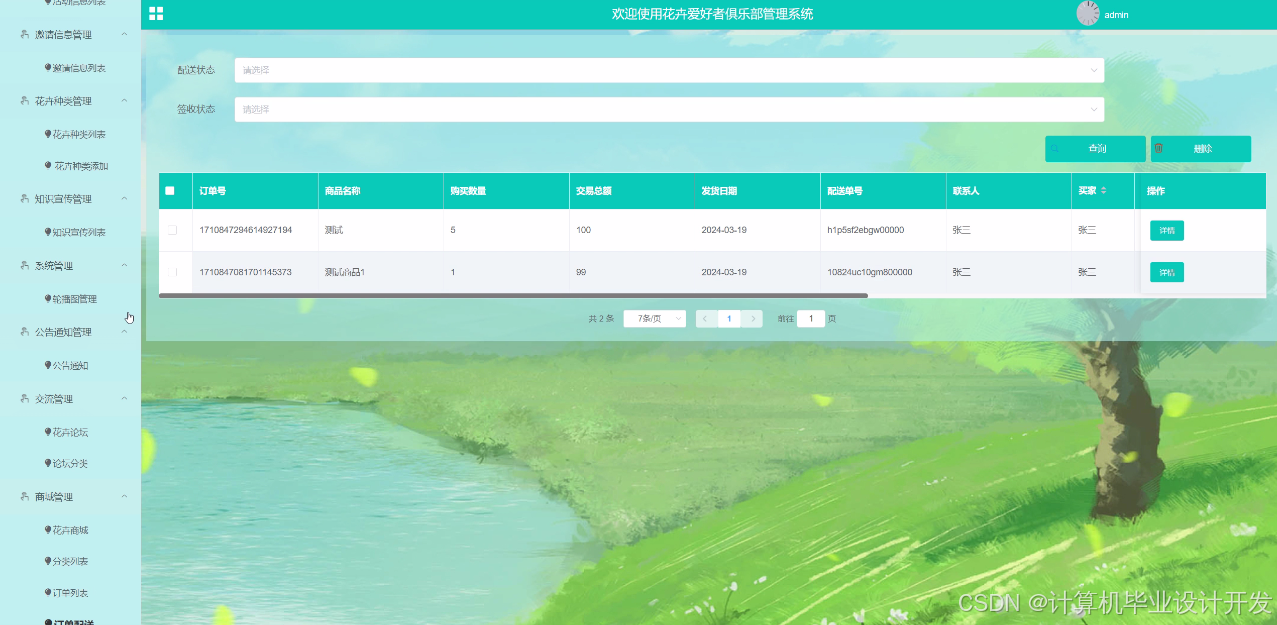The image size is (1277, 625).
Task: Click the person icon beside 商城管理
Action: (24, 497)
